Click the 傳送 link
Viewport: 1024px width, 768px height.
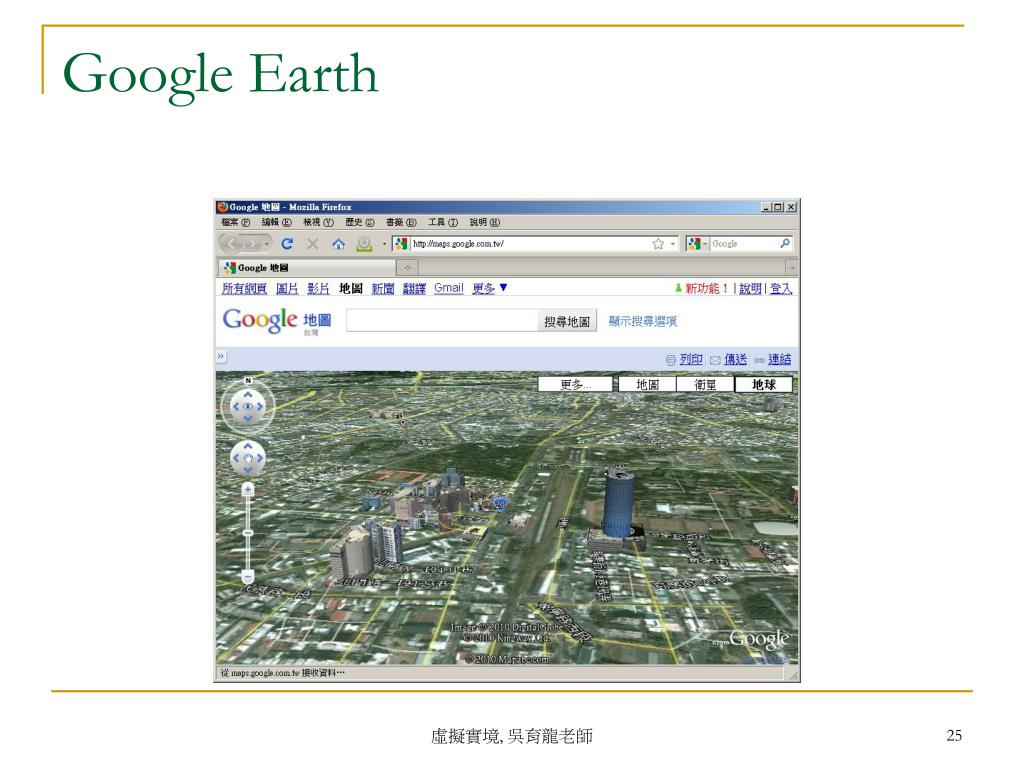(x=735, y=360)
